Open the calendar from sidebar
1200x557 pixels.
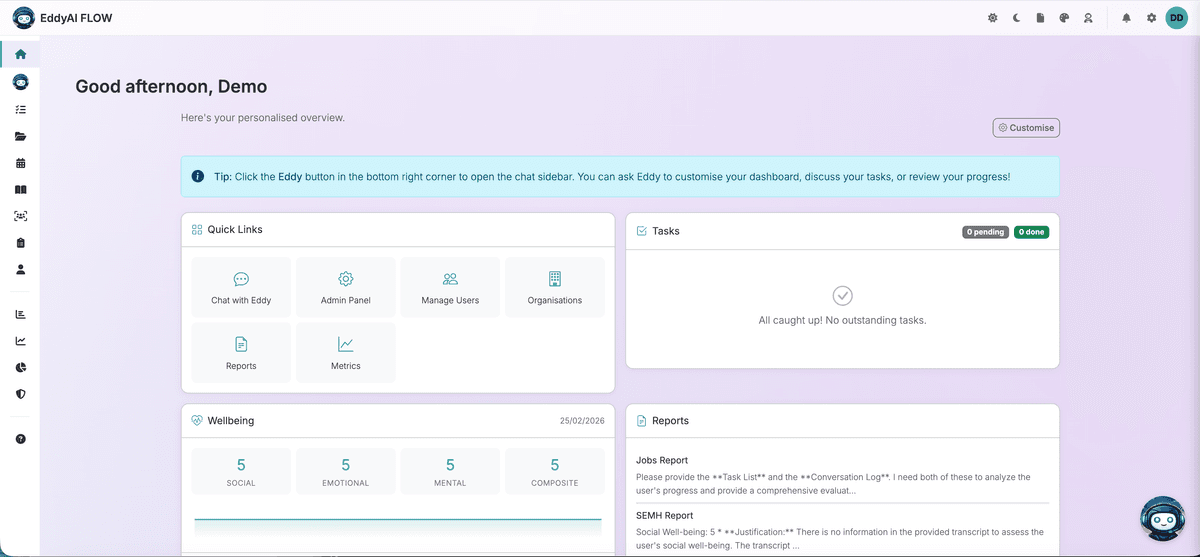click(20, 163)
